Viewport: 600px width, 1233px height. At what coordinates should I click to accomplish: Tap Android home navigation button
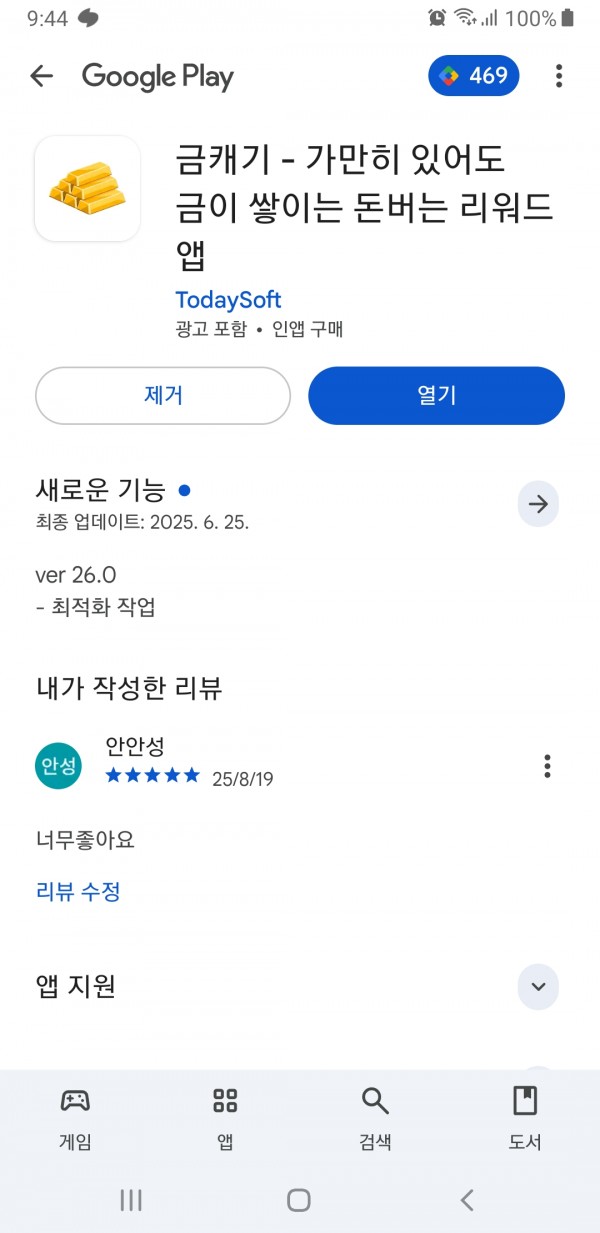click(298, 1200)
